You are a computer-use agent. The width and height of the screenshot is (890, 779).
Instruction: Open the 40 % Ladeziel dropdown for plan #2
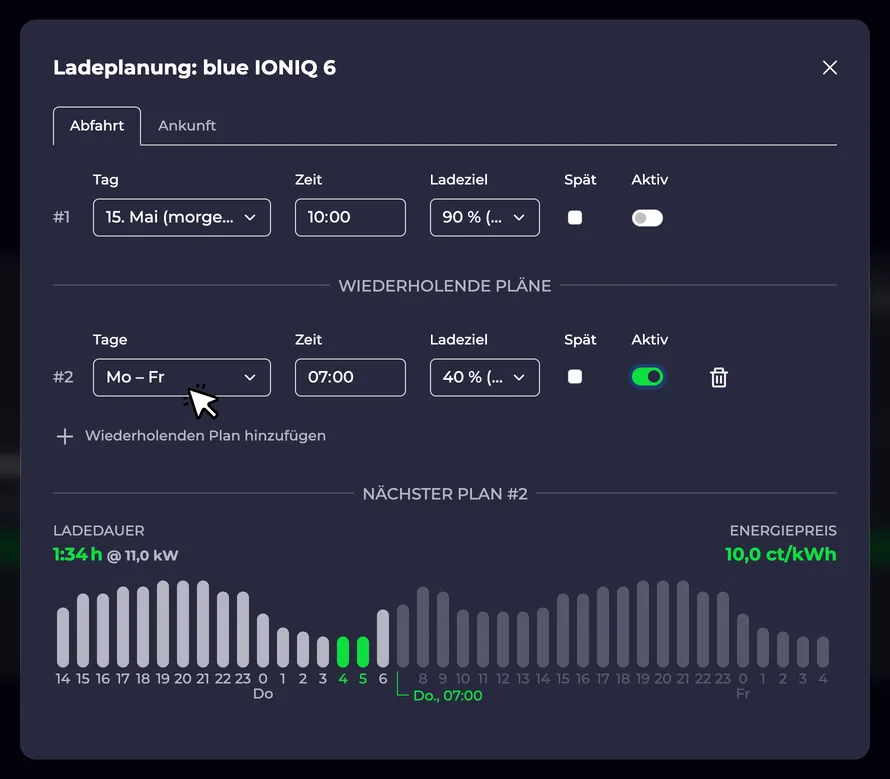click(484, 377)
